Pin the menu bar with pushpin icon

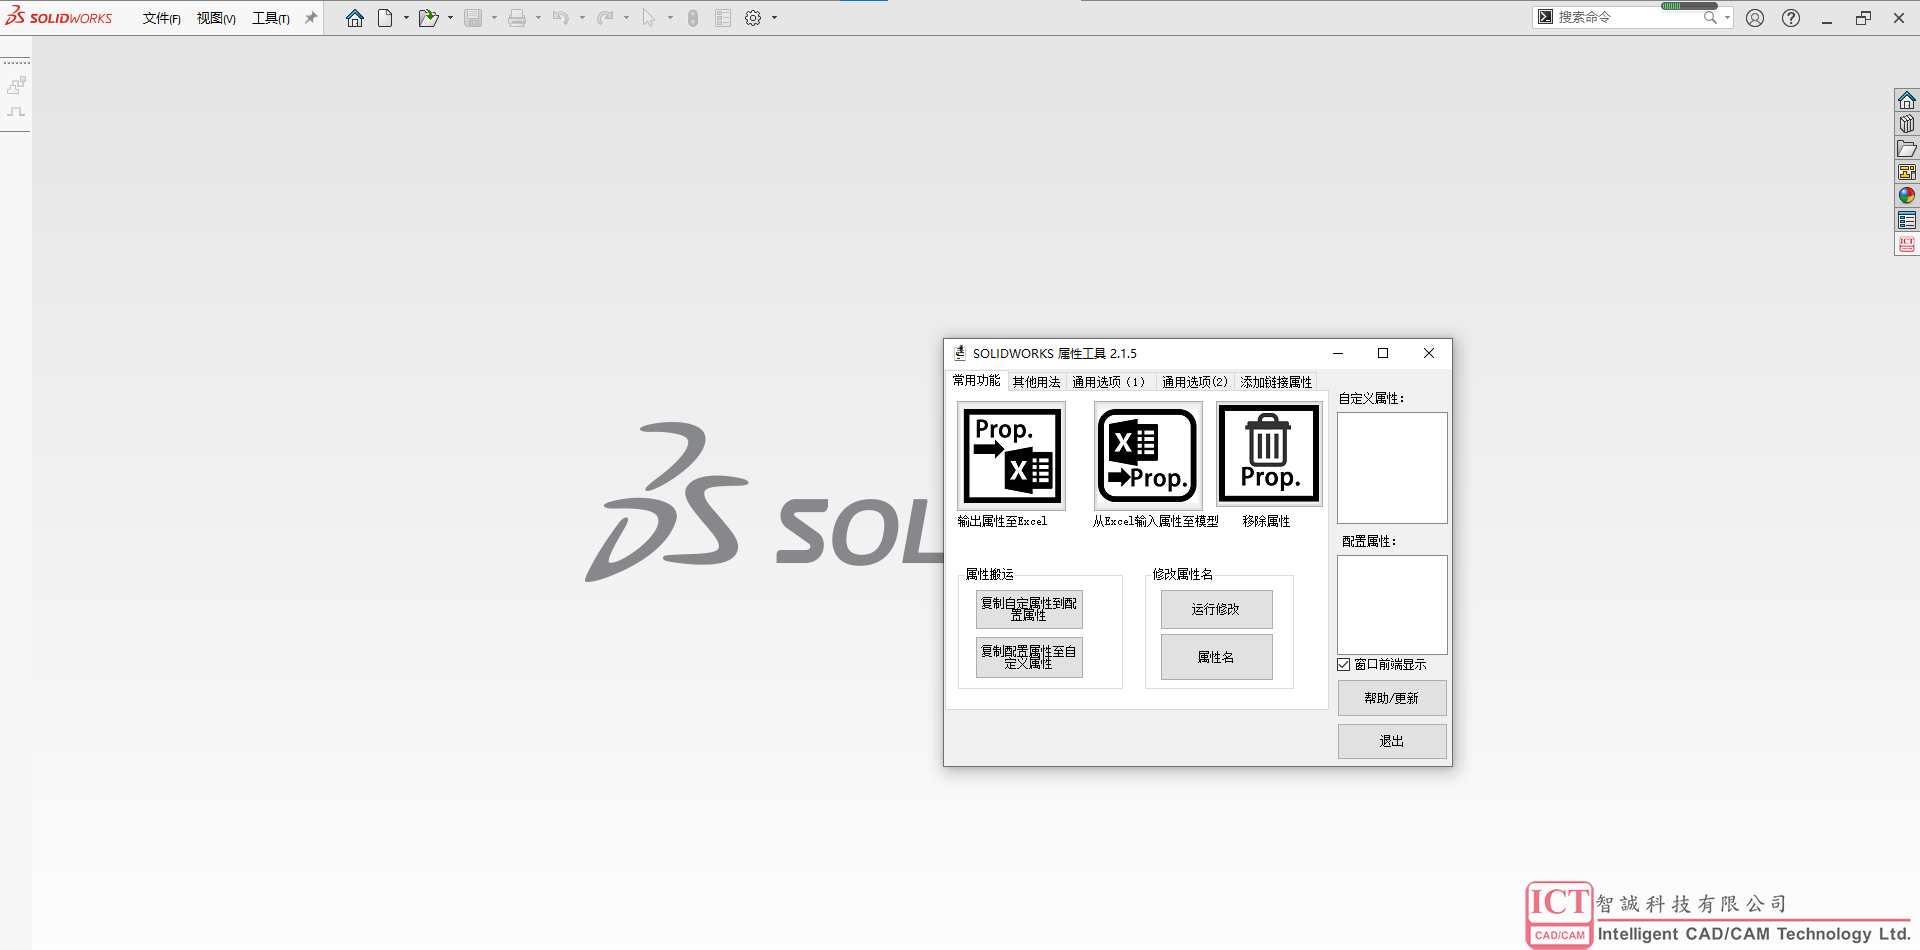(311, 18)
